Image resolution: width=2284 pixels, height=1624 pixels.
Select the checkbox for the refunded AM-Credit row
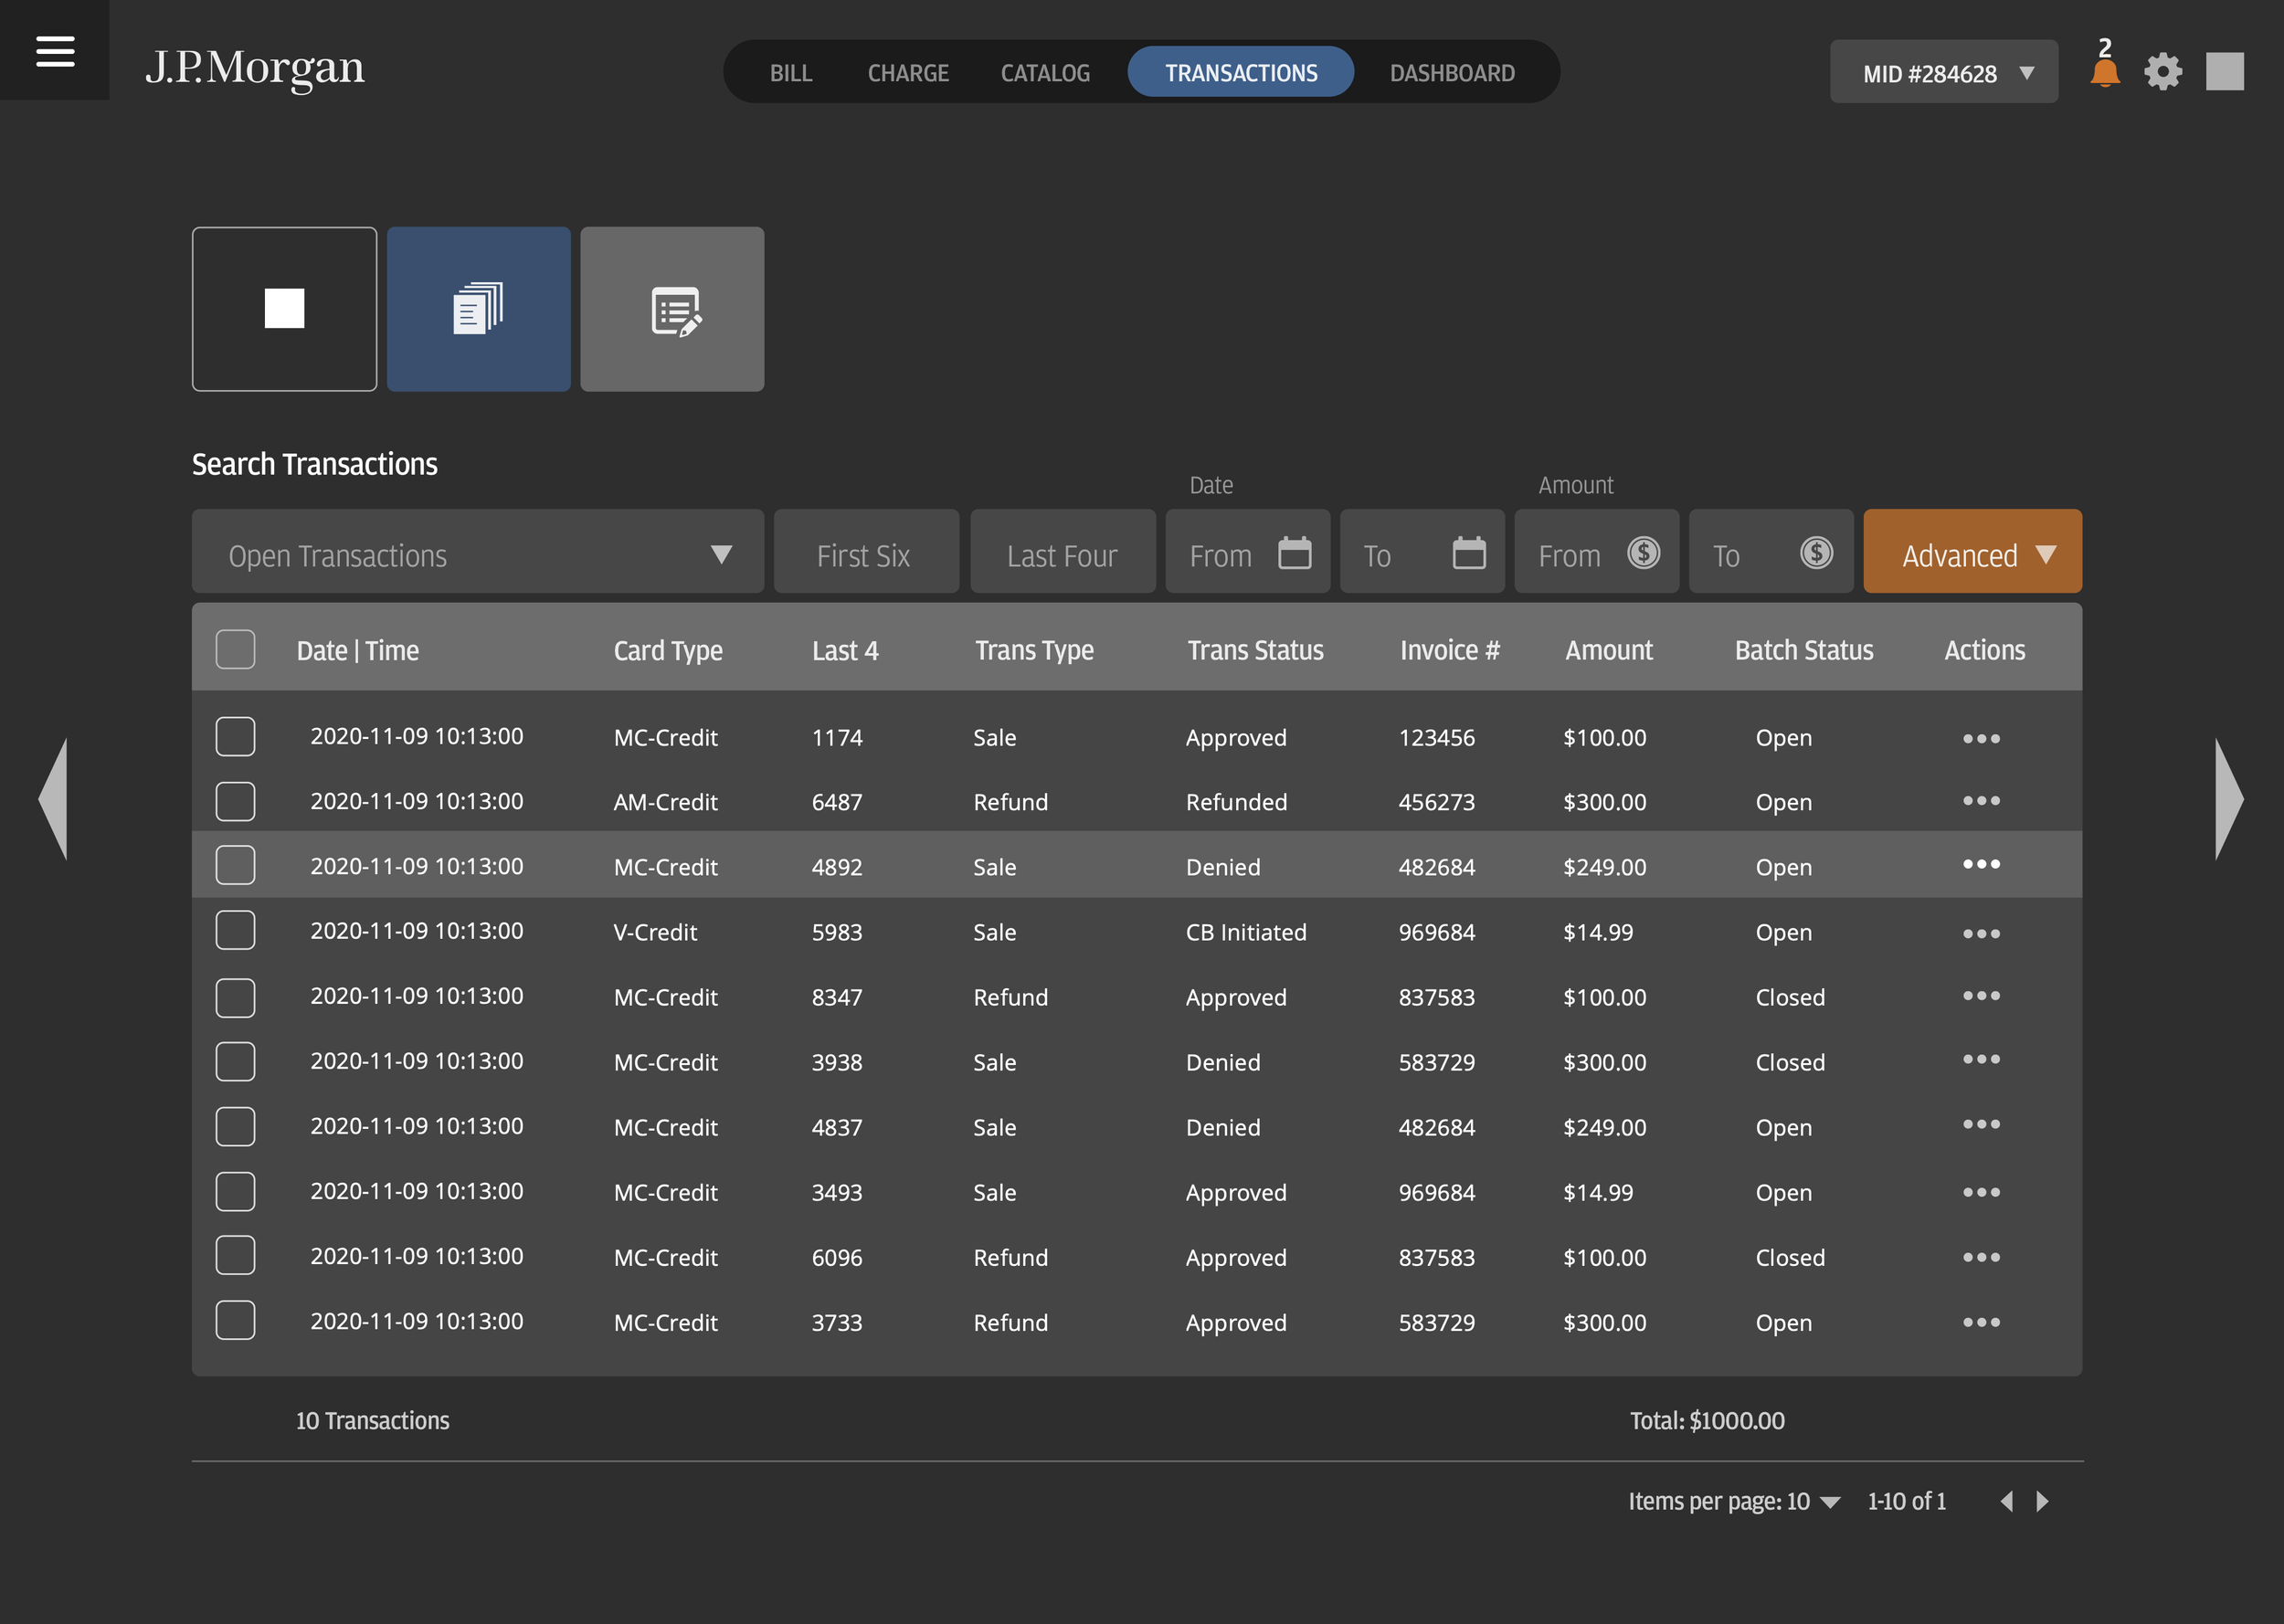click(x=235, y=801)
